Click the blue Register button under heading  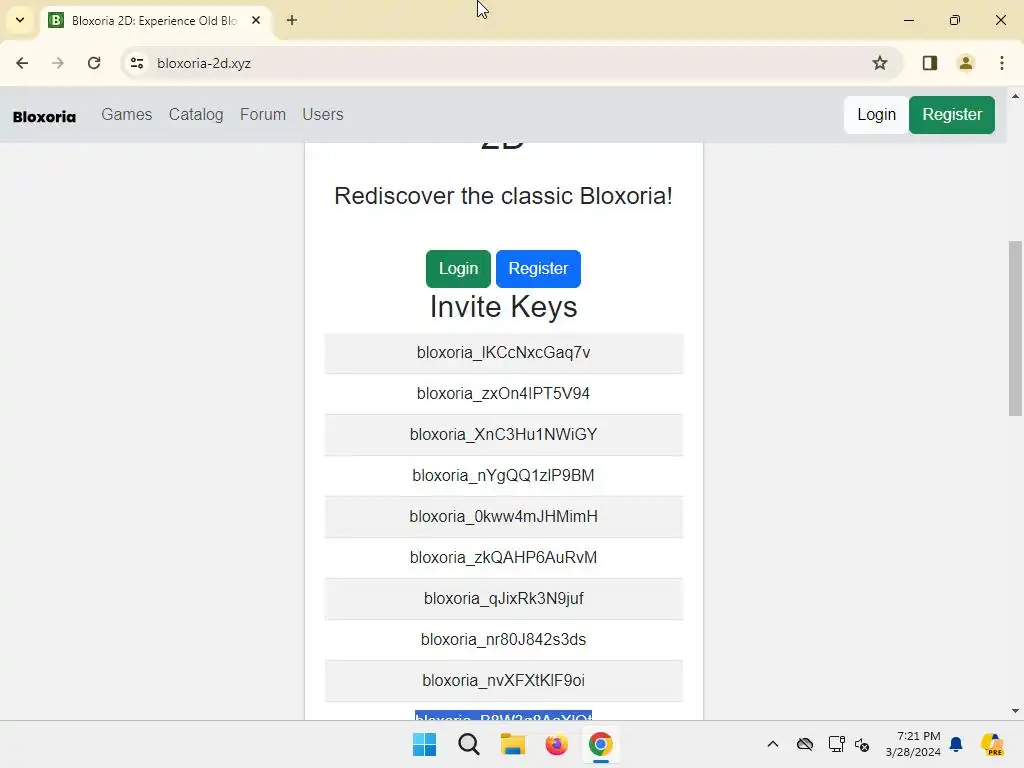(538, 268)
